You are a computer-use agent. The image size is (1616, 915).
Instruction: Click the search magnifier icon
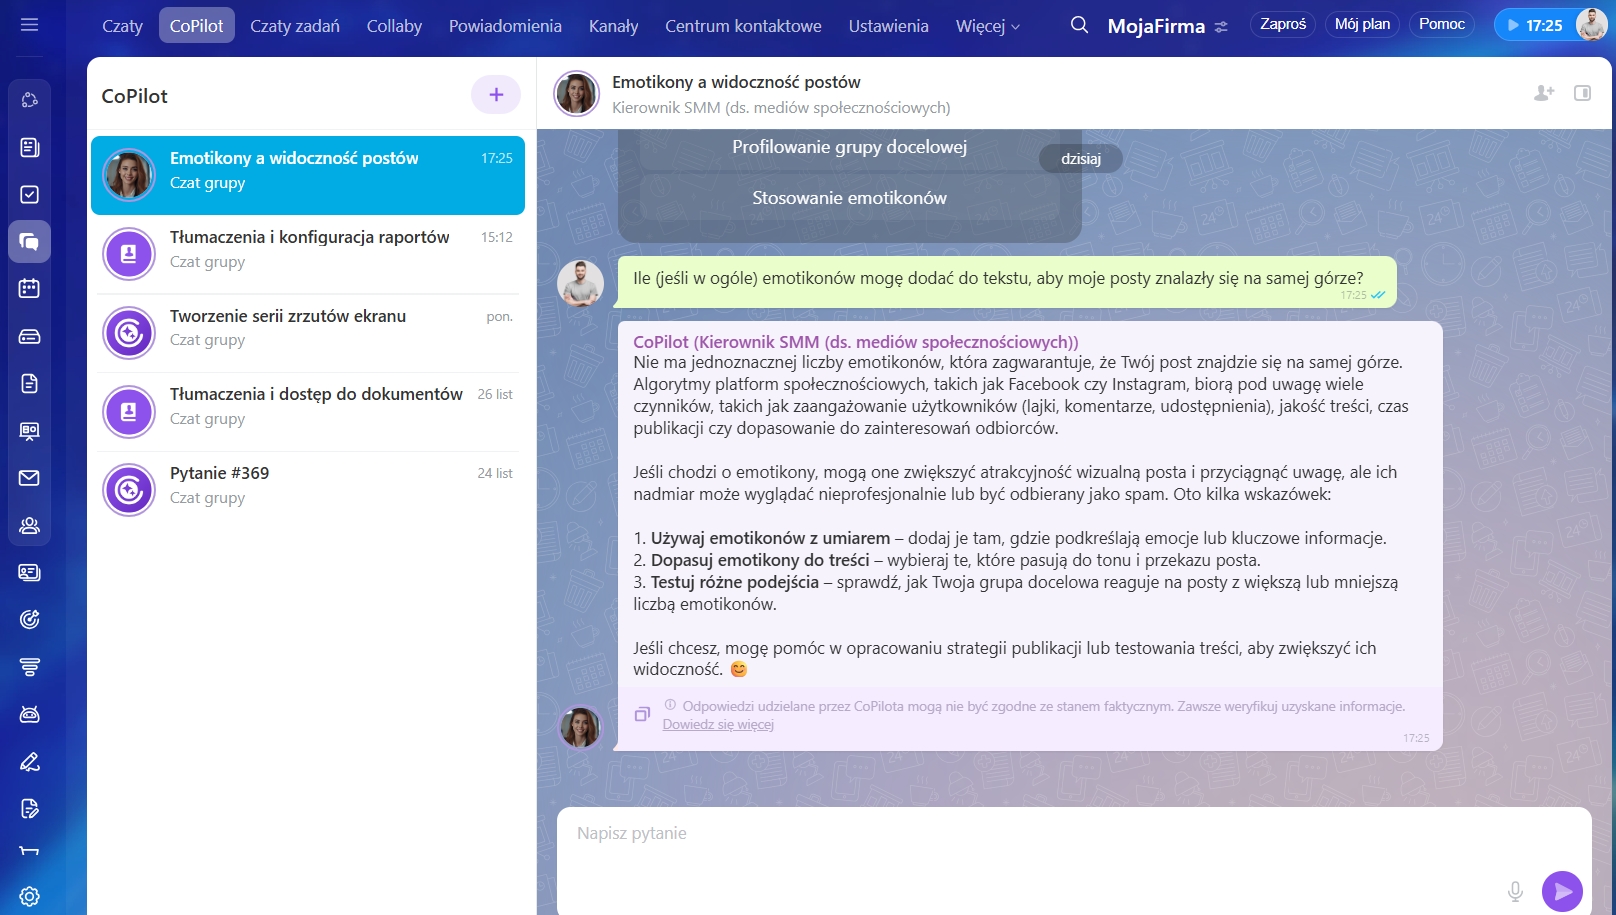(x=1079, y=25)
